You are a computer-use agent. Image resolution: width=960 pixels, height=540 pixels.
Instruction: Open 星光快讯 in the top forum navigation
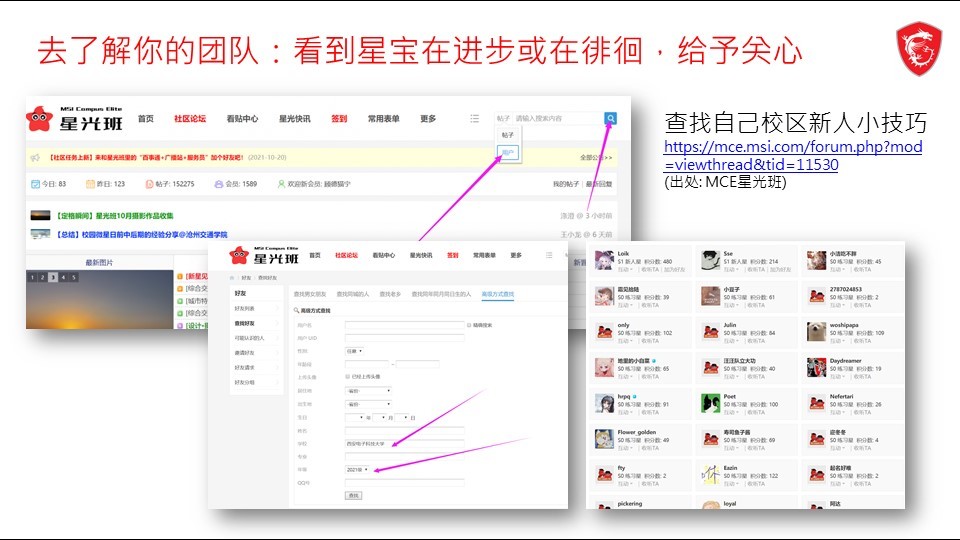tap(294, 119)
